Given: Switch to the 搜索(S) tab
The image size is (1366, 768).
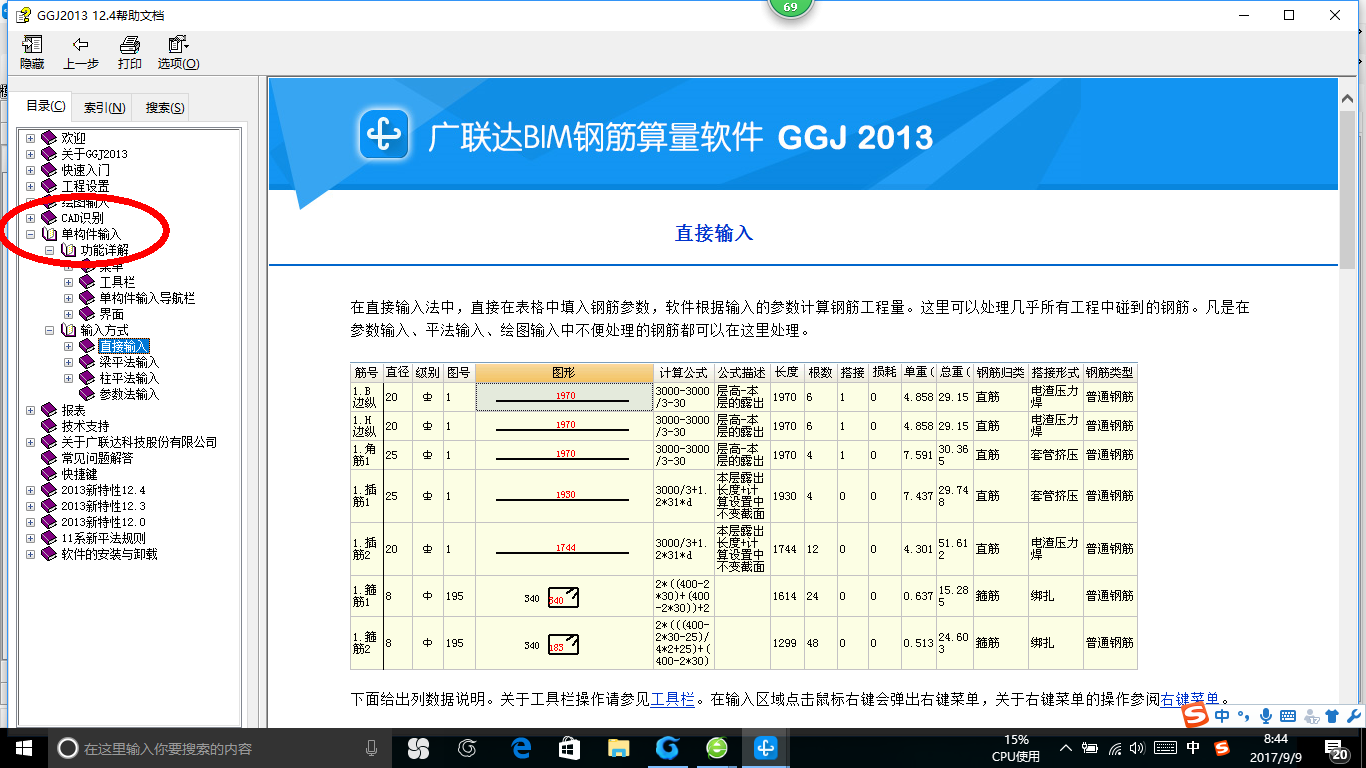Looking at the screenshot, I should pos(164,108).
